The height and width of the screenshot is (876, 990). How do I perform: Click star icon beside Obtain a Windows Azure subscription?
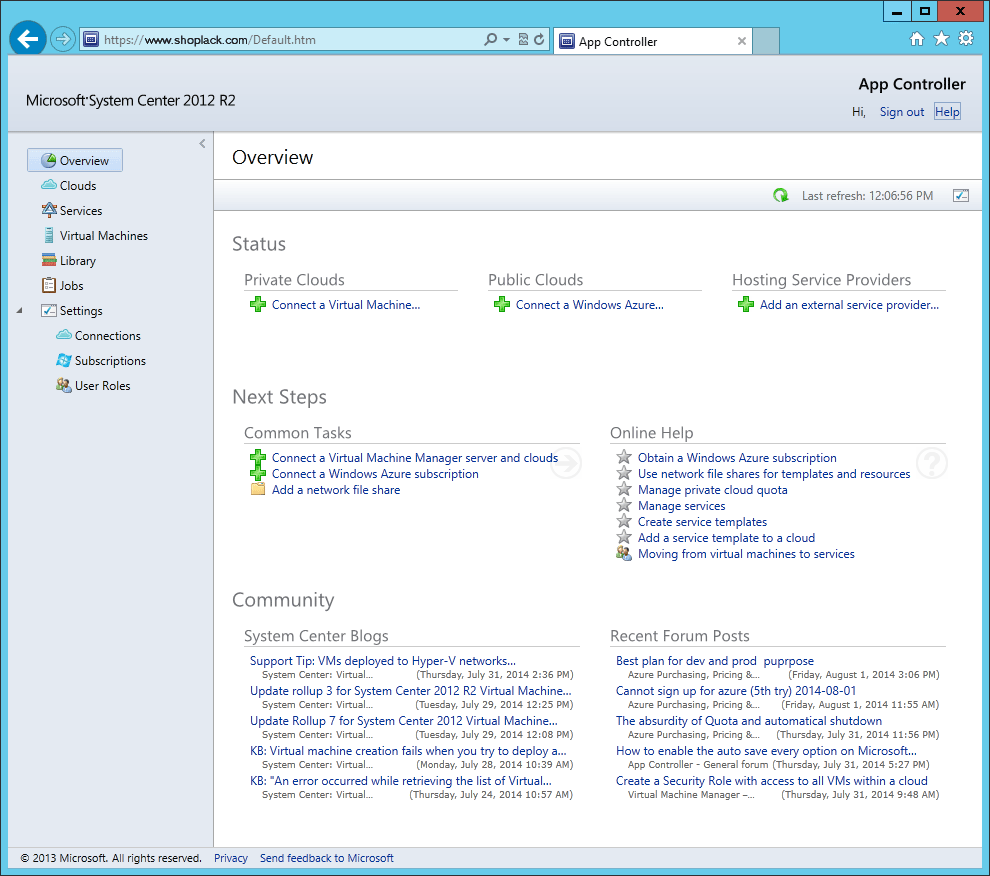(624, 457)
